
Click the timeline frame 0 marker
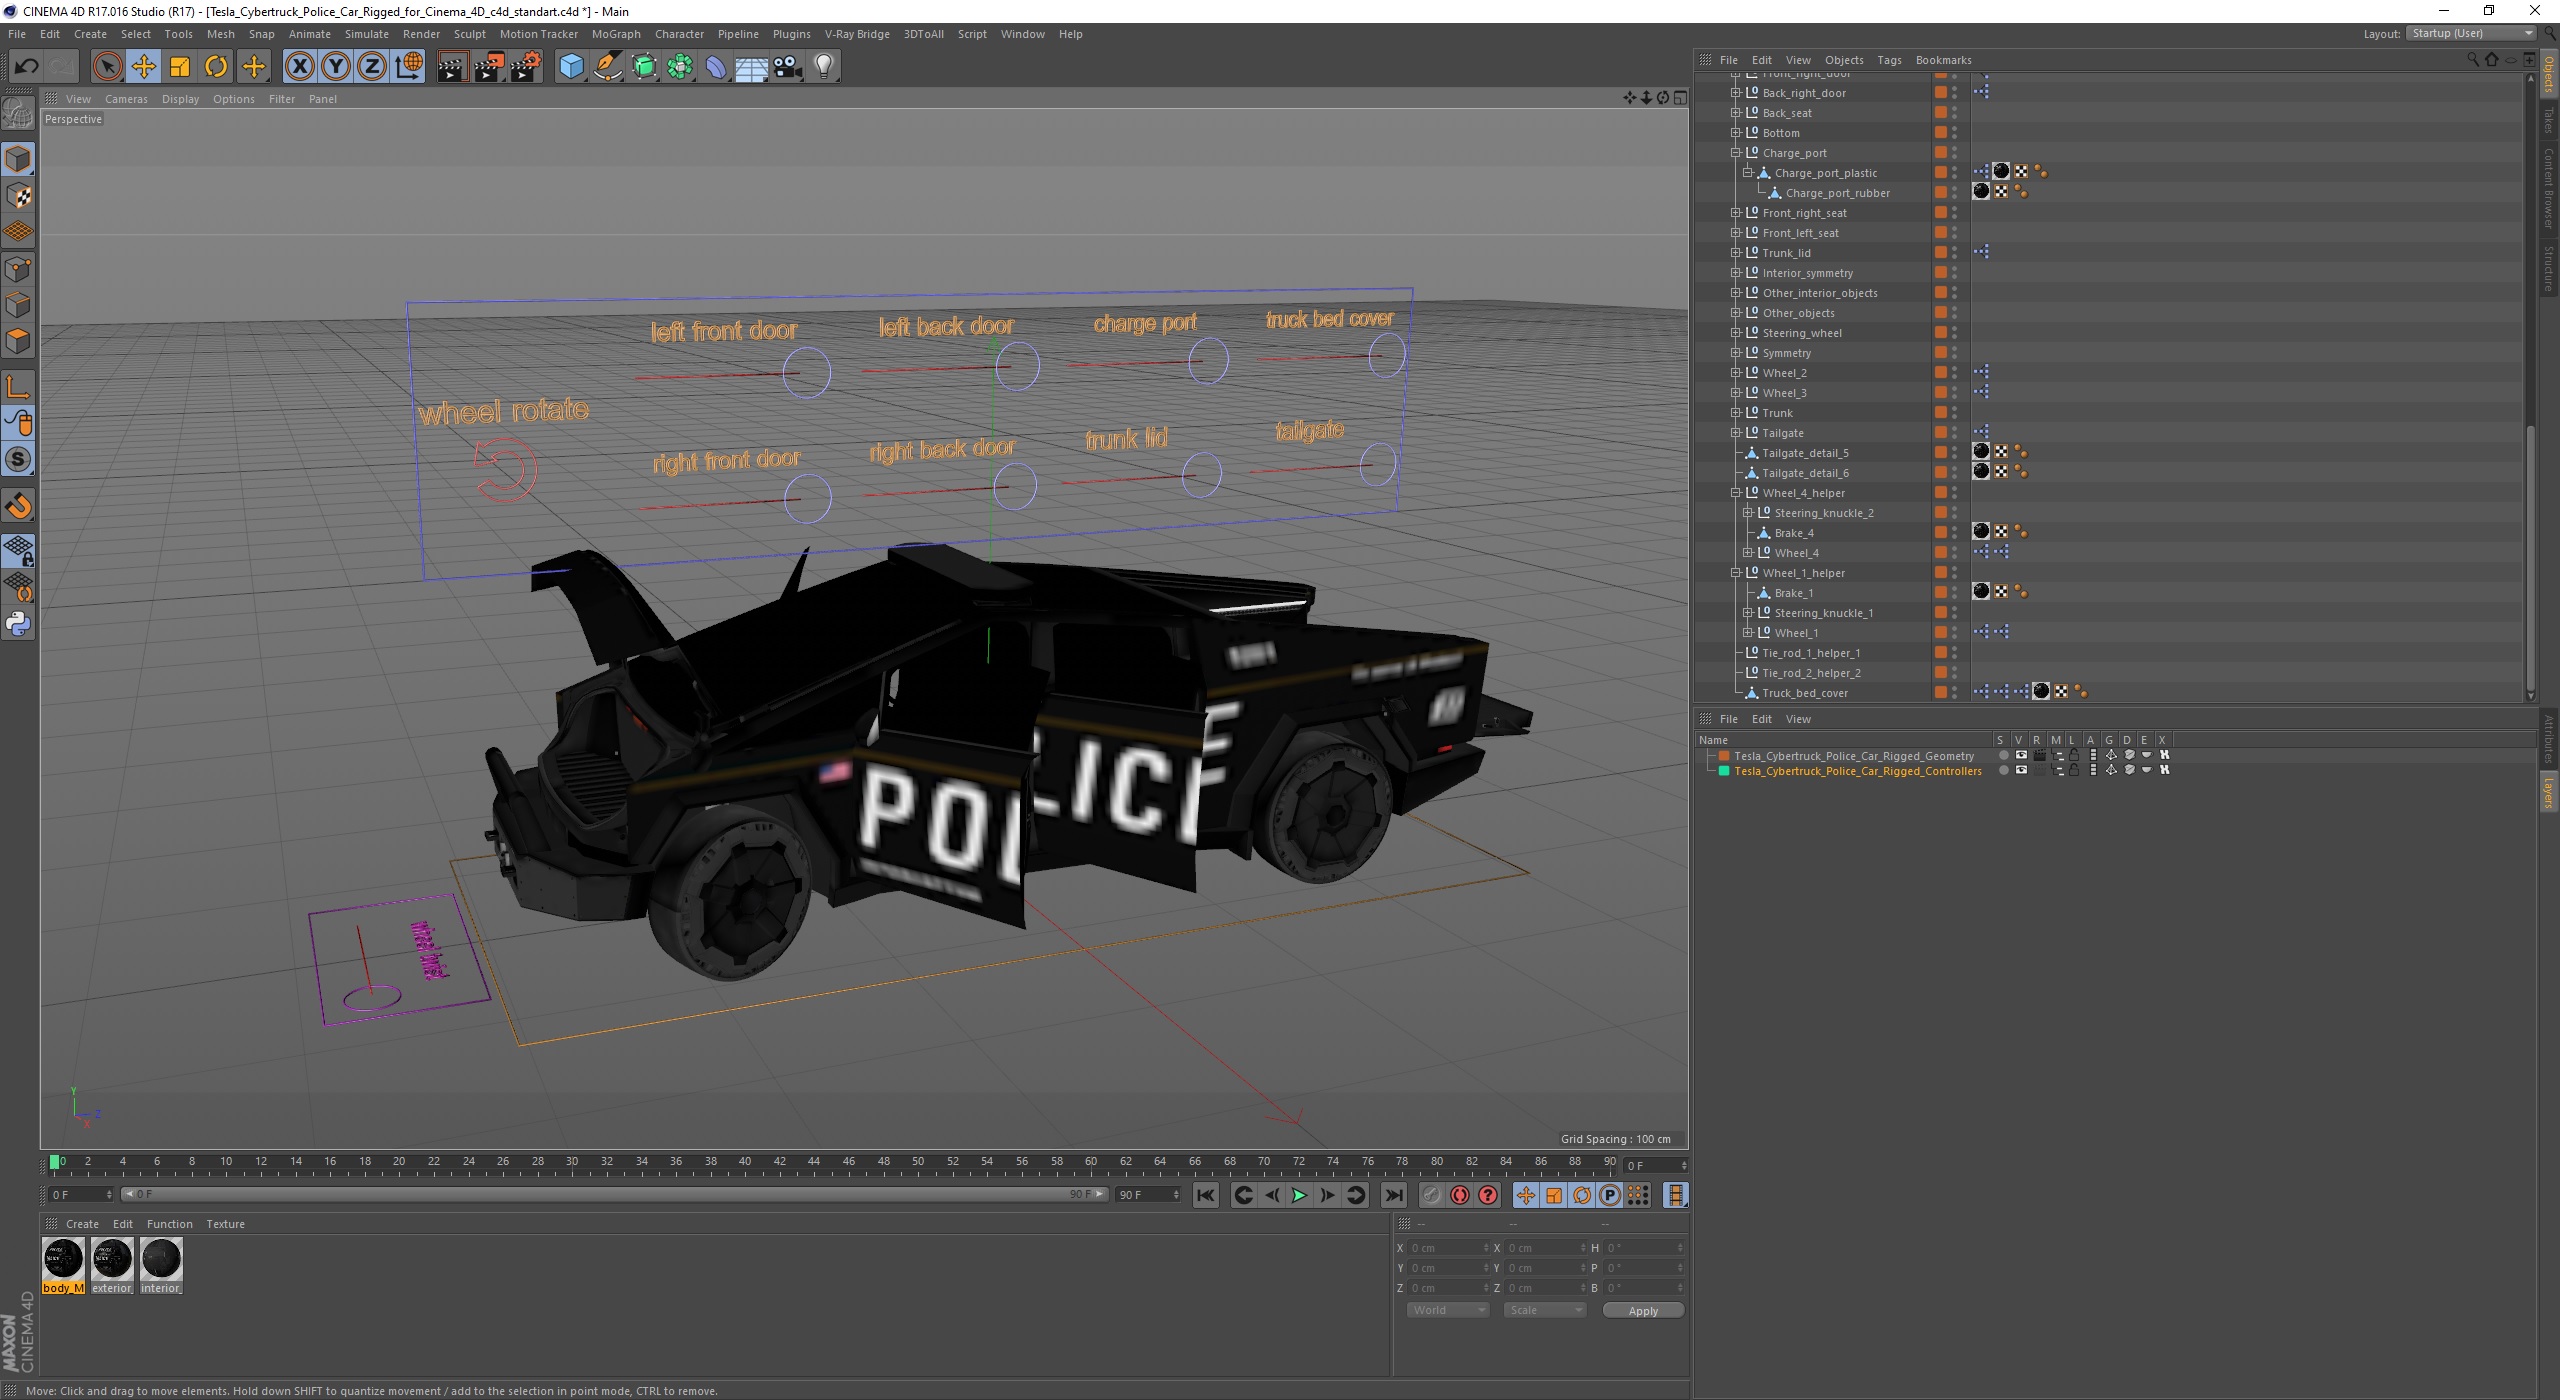tap(55, 1162)
